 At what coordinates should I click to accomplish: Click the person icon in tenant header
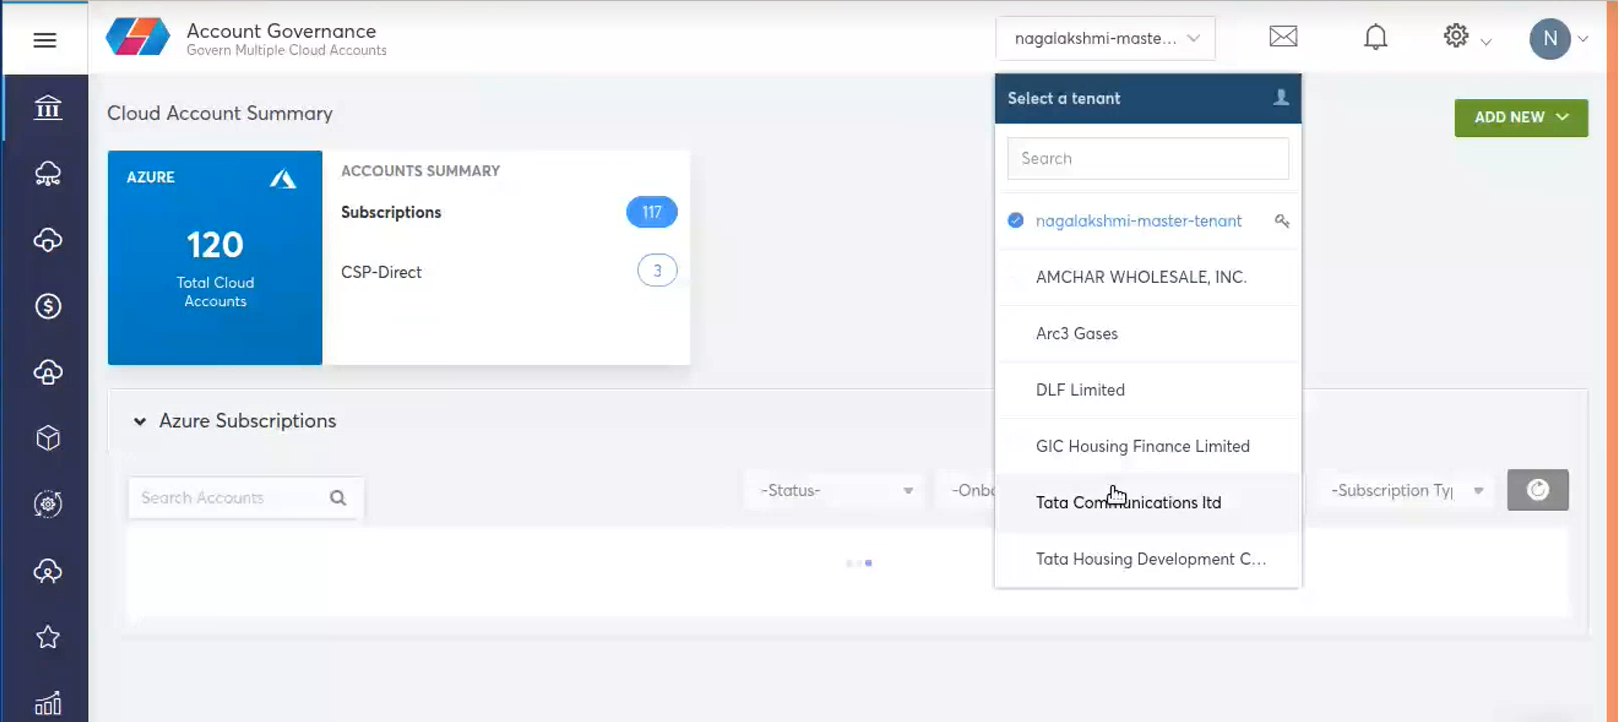(x=1281, y=97)
